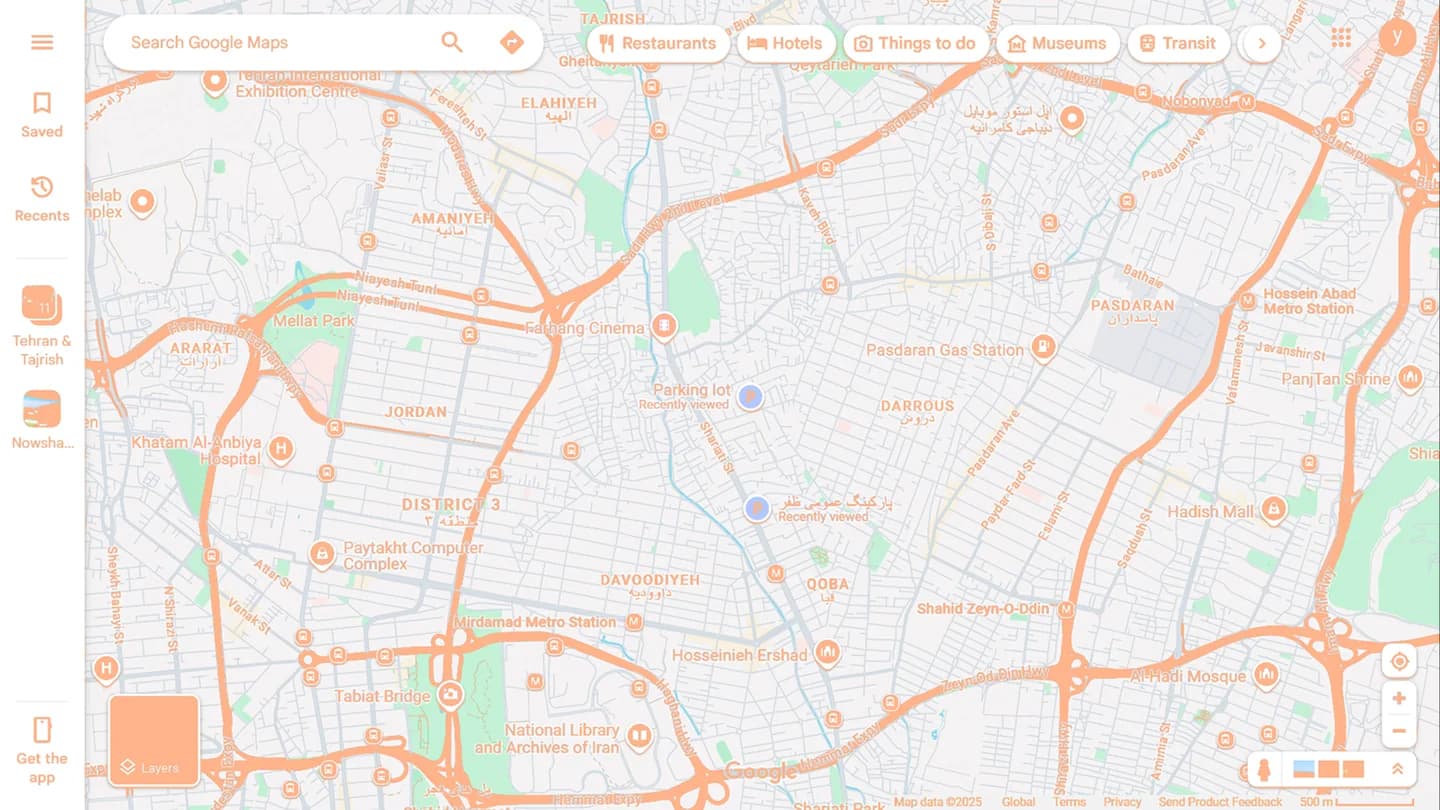Open the Google apps grid

click(1341, 38)
